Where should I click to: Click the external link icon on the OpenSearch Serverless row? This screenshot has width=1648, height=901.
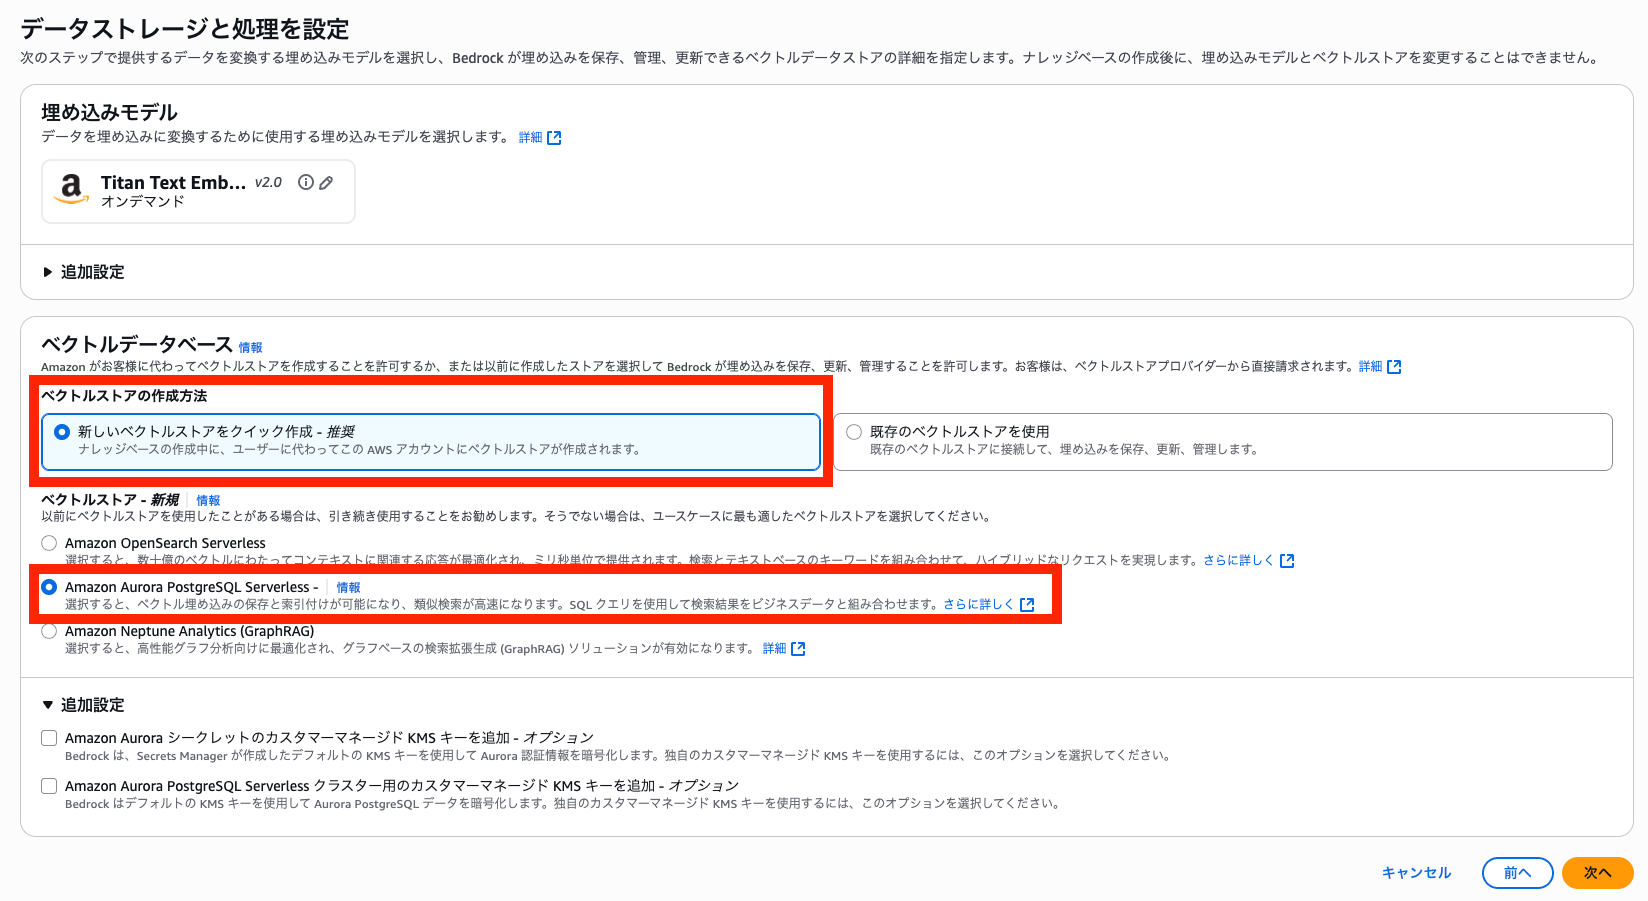[x=1287, y=561]
